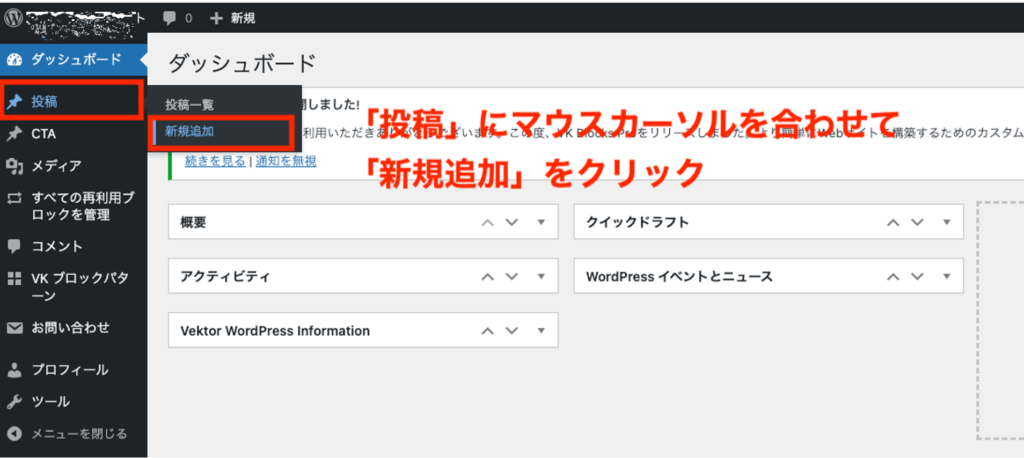Click the blurred site name in admin bar

pyautogui.click(x=83, y=22)
